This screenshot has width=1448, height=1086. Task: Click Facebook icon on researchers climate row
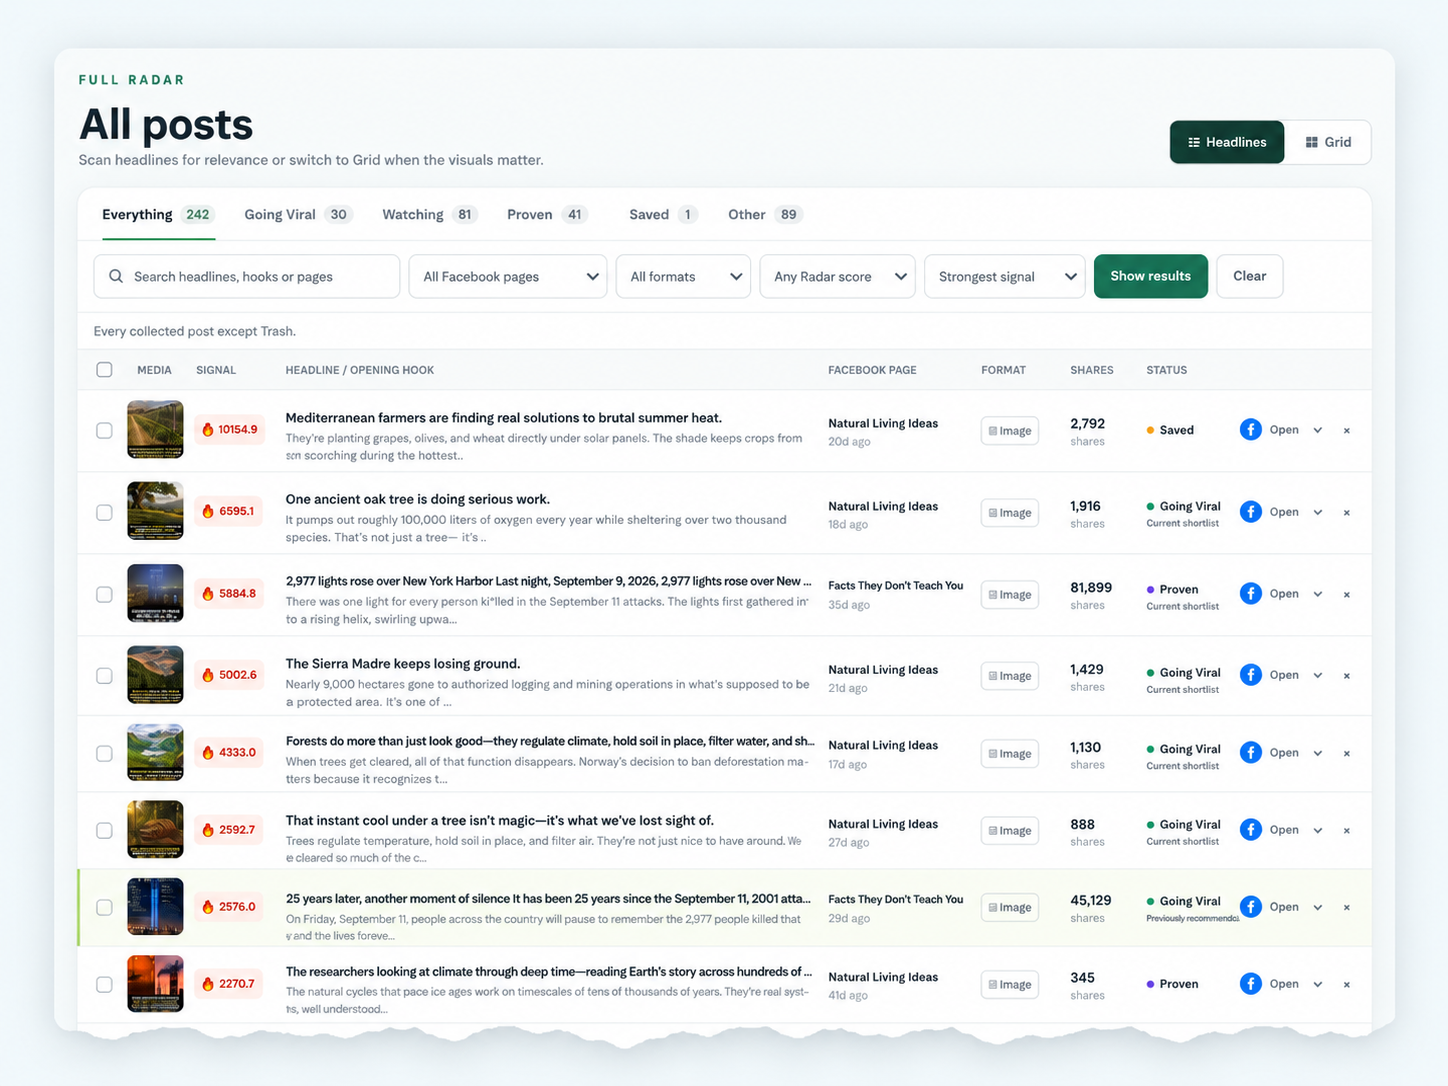(1250, 984)
